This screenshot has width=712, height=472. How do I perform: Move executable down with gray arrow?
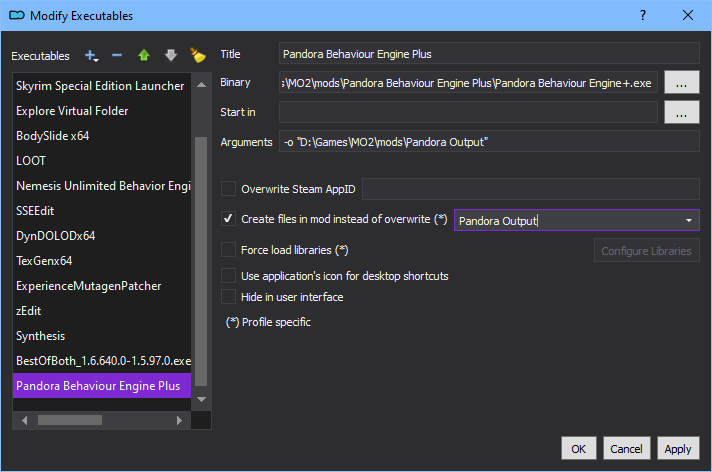pyautogui.click(x=171, y=55)
